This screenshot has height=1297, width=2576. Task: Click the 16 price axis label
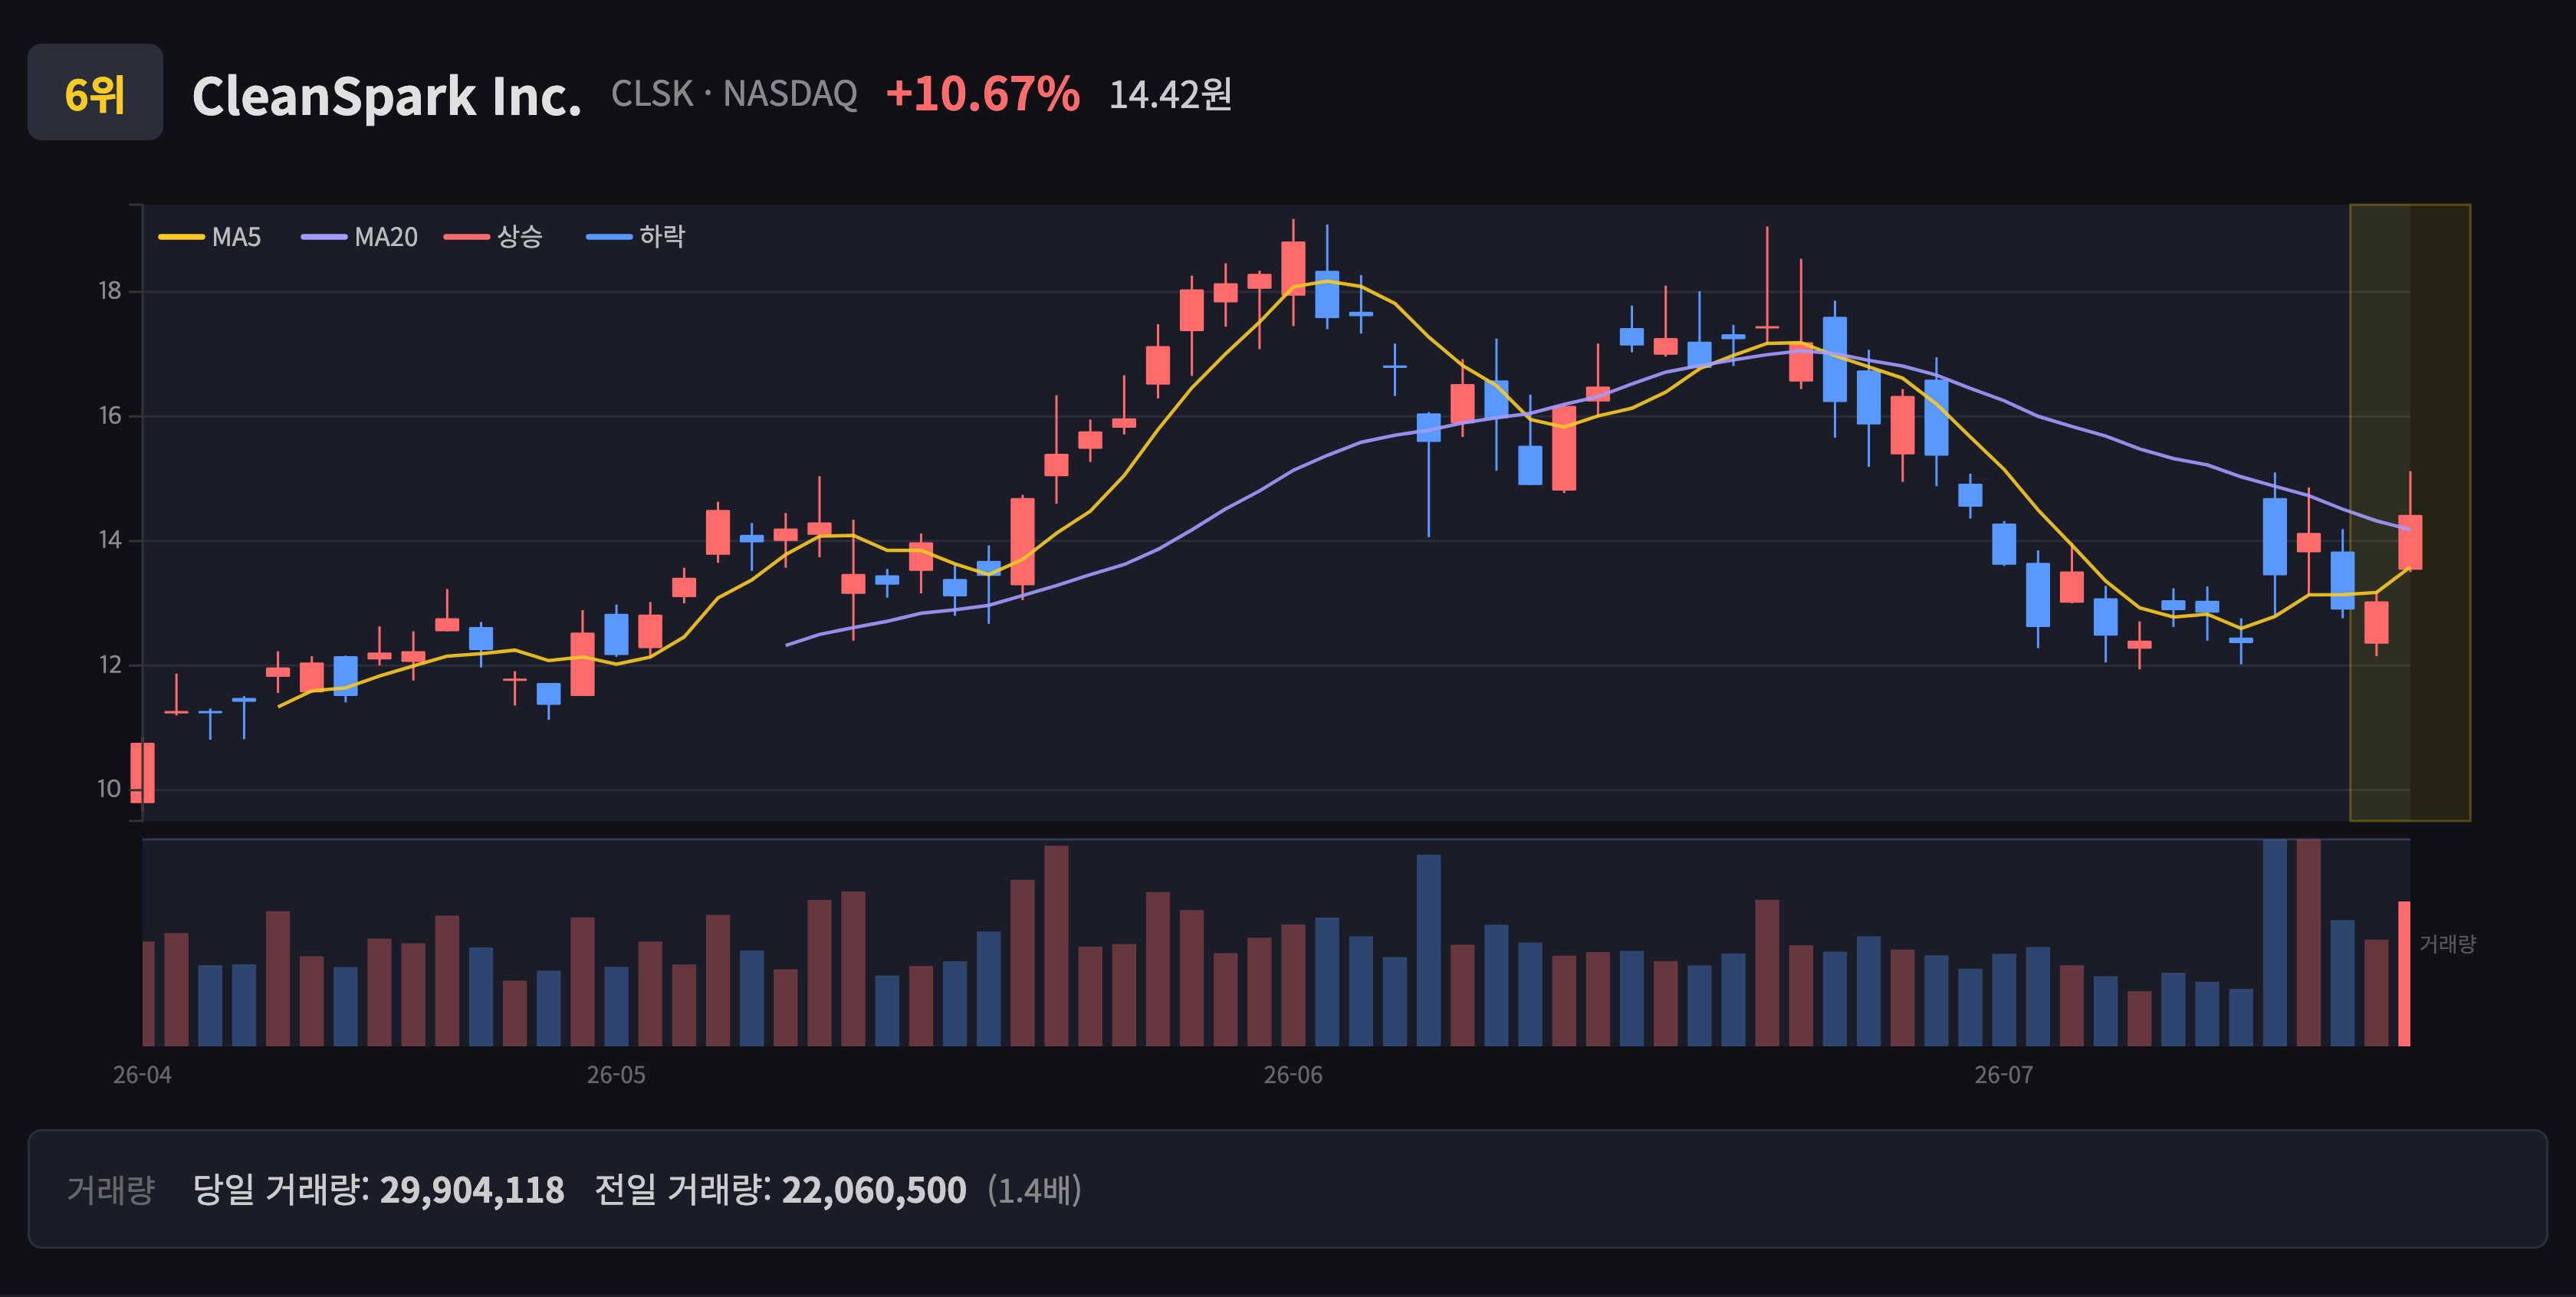pyautogui.click(x=109, y=416)
